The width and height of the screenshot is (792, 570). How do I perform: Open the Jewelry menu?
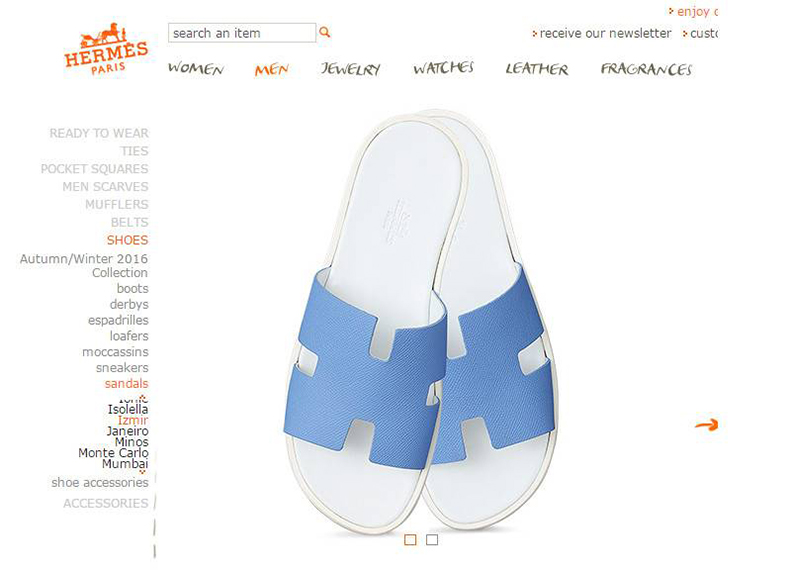click(351, 68)
